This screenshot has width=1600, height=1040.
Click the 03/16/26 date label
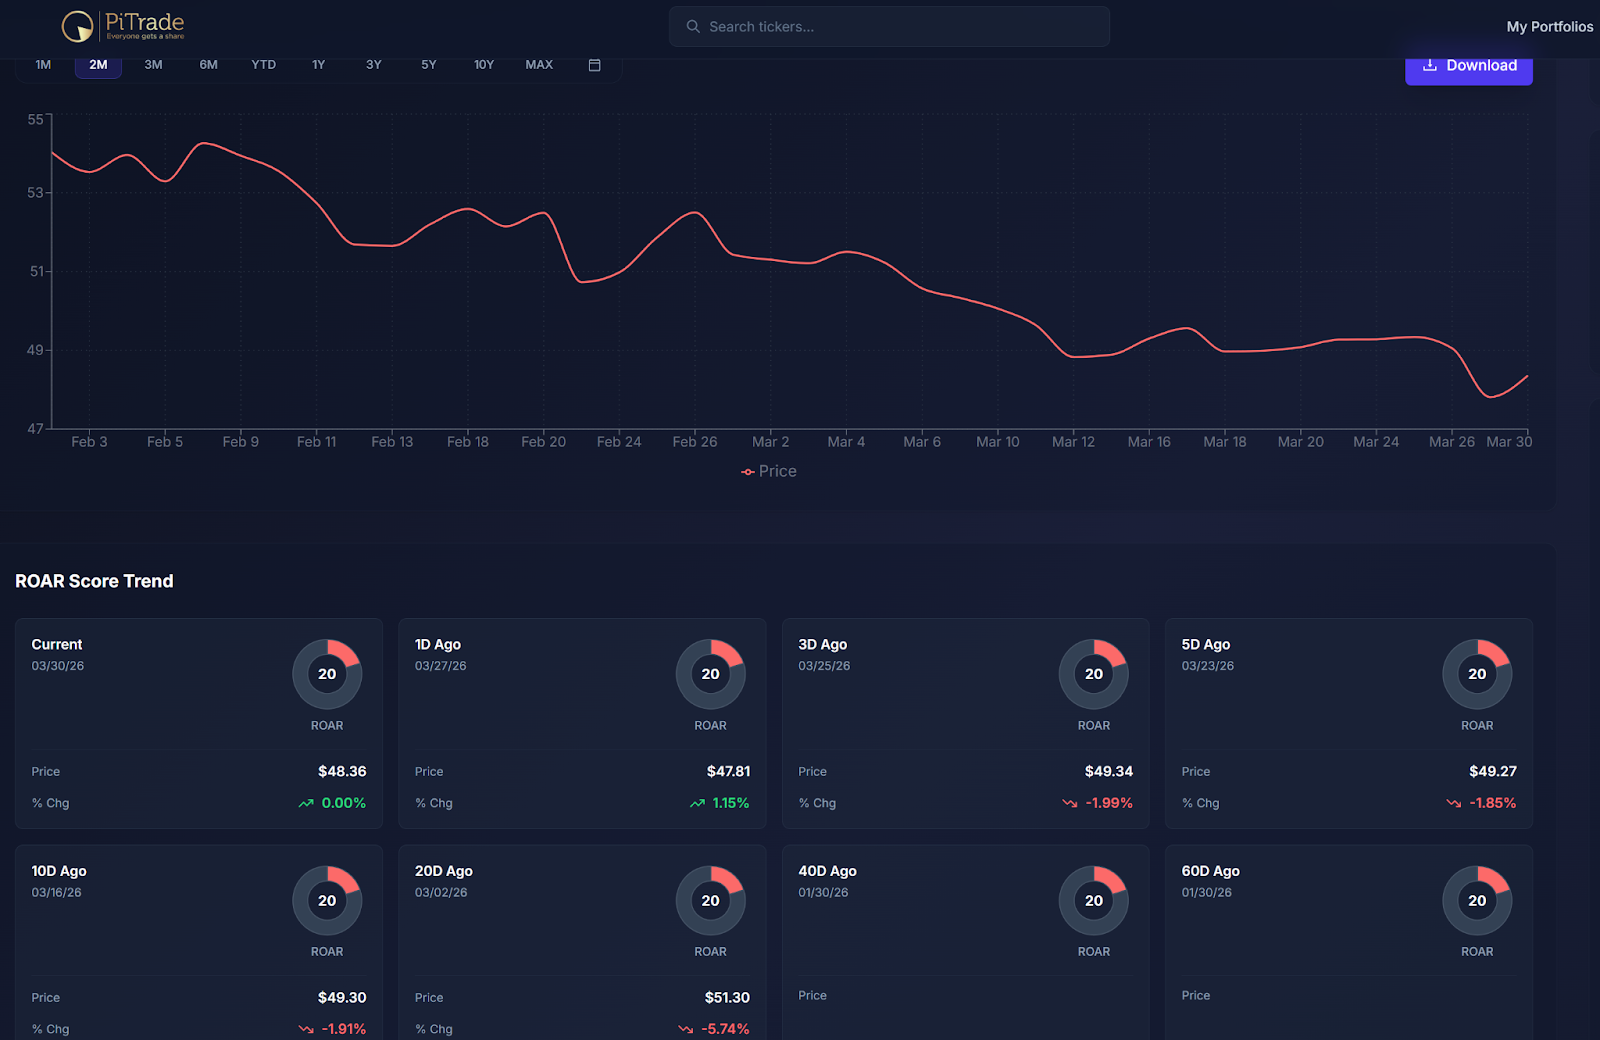click(57, 893)
